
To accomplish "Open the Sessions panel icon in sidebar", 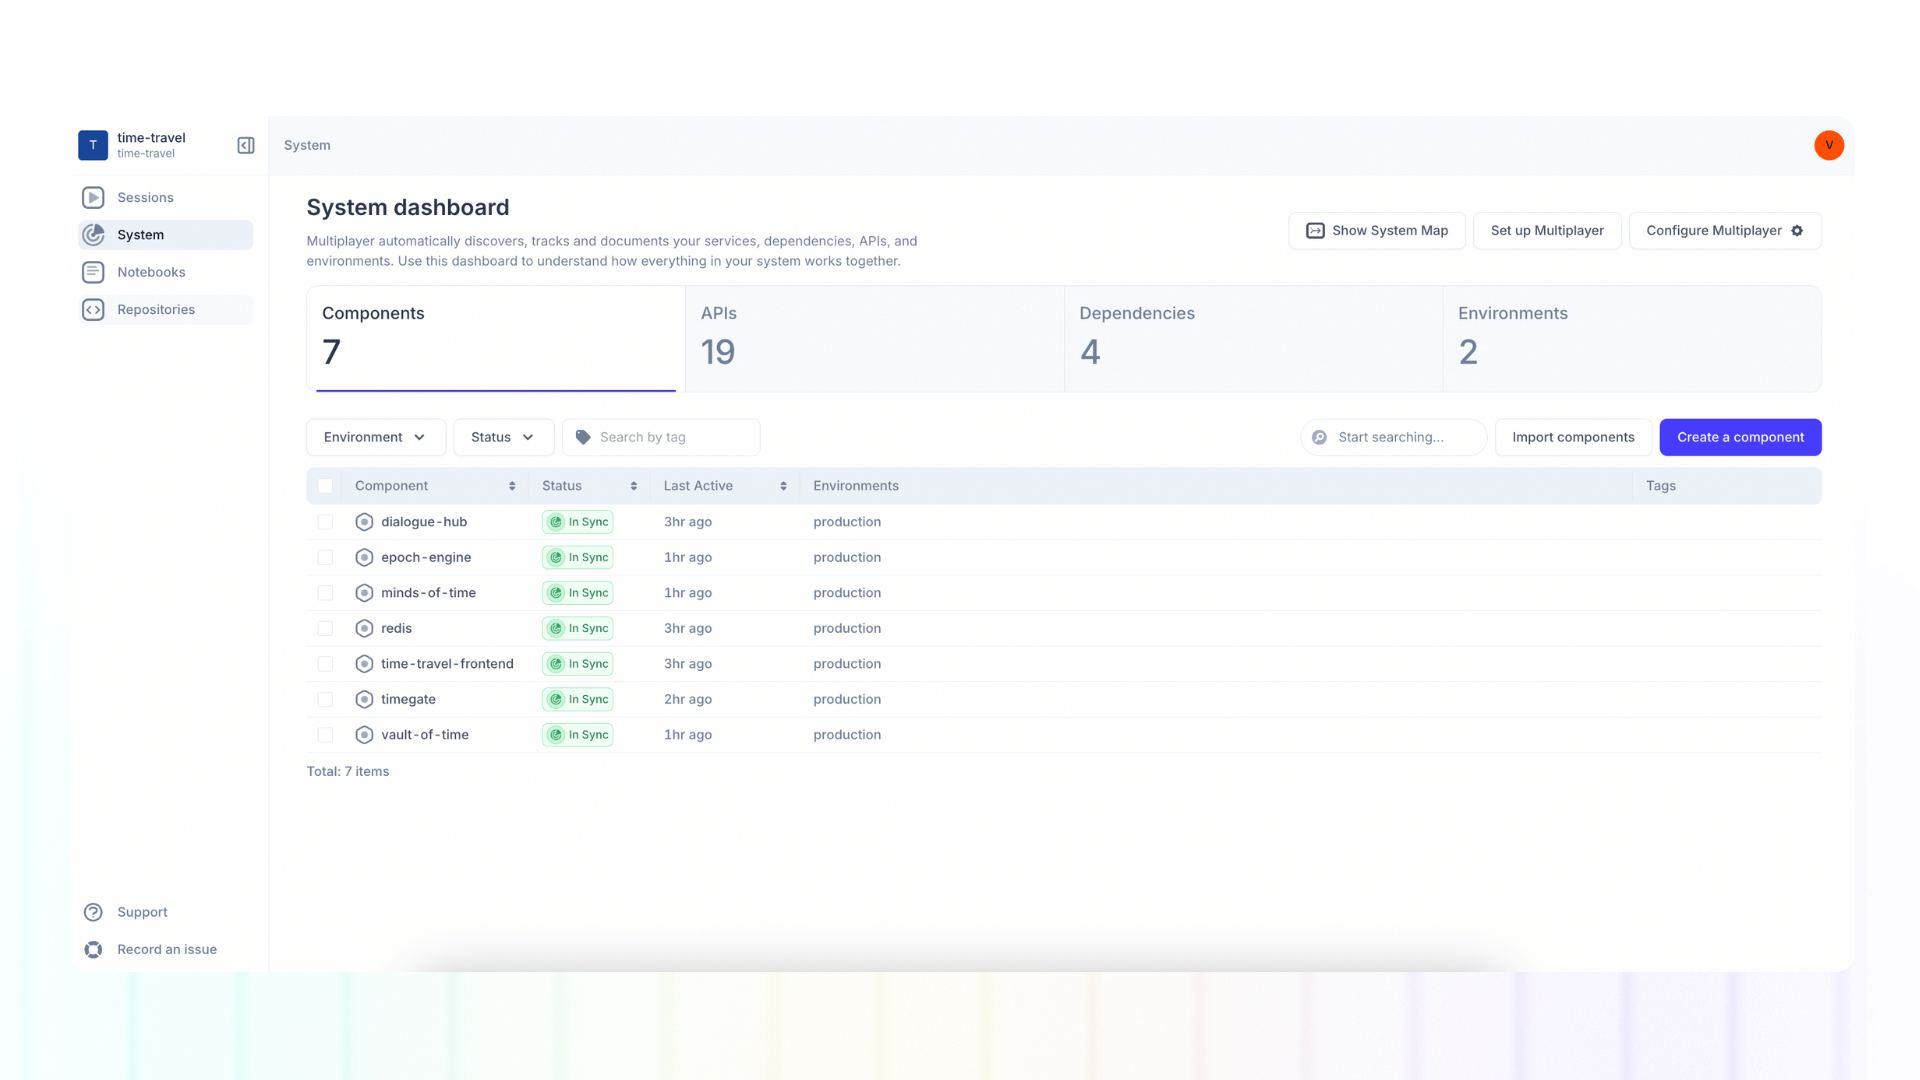I will click(93, 197).
